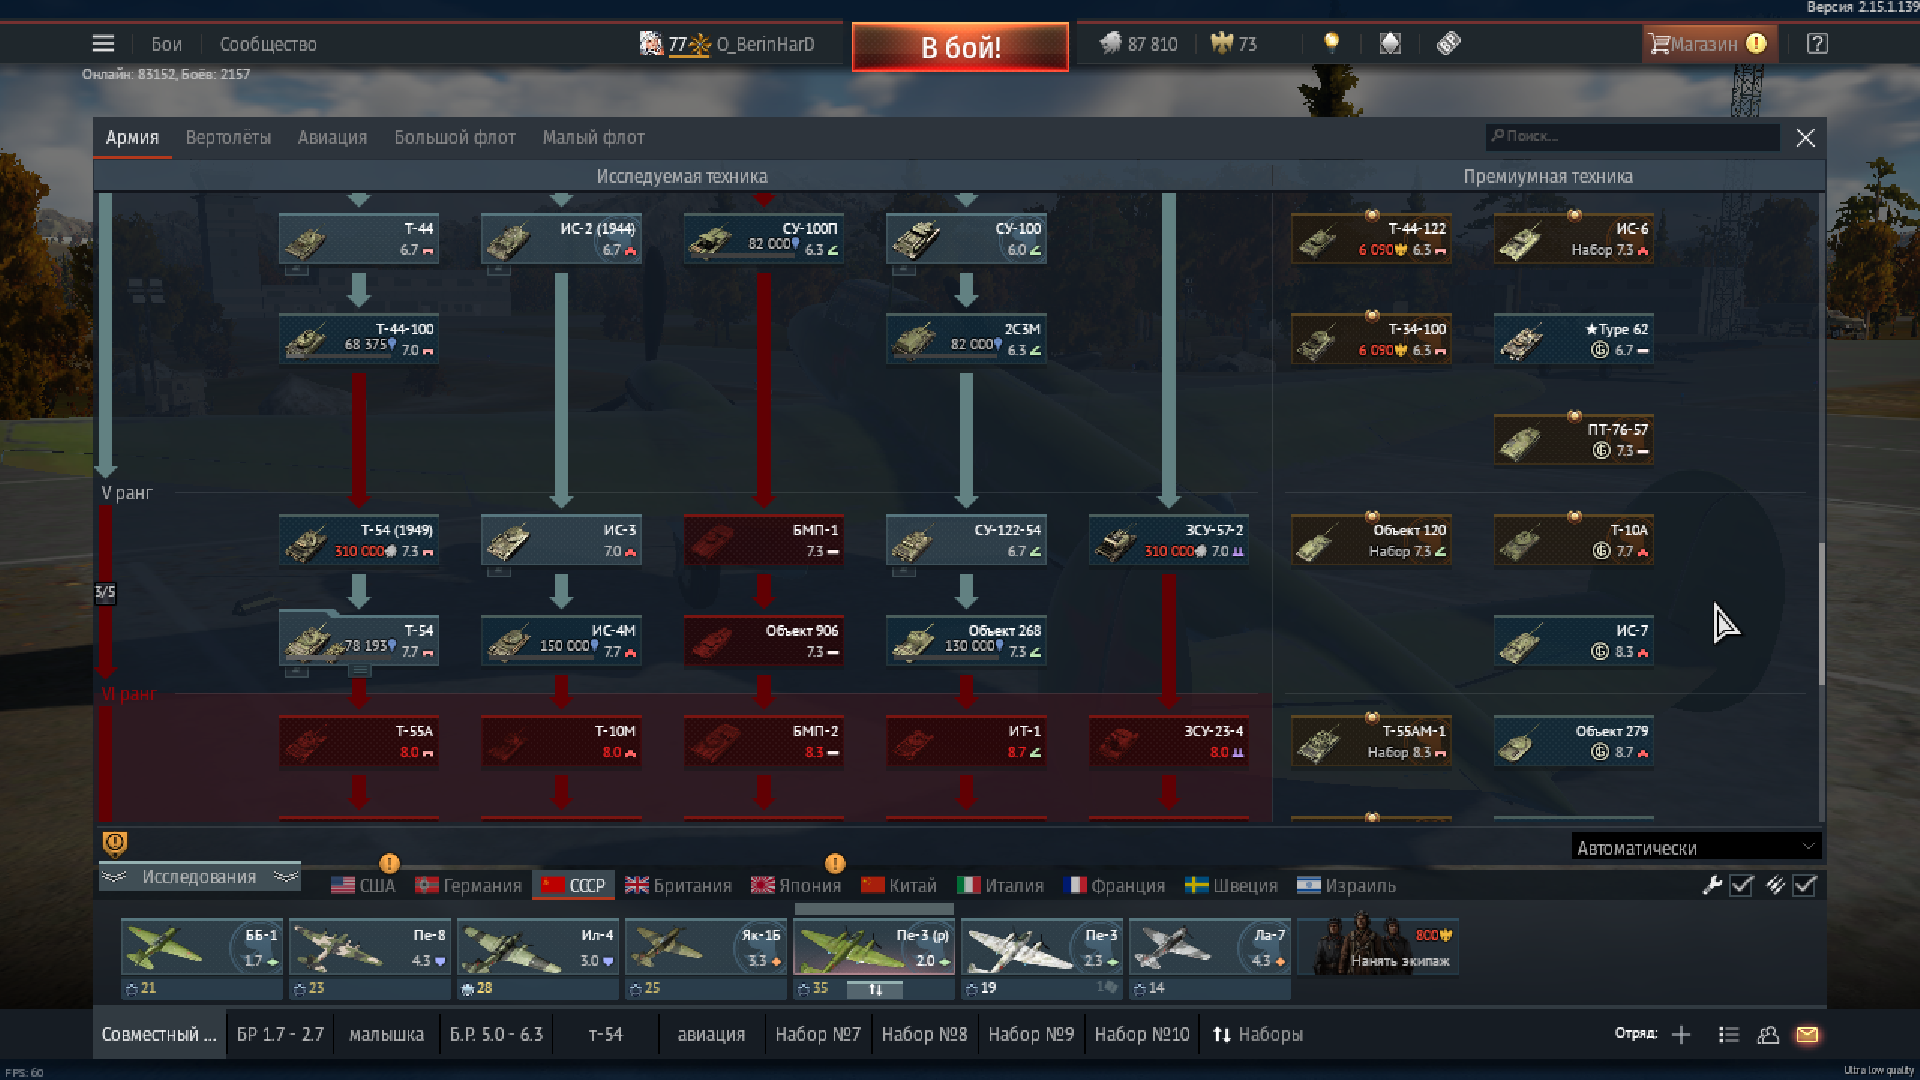
Task: Expand the Т-54 vehicle group folder
Action: [x=359, y=640]
